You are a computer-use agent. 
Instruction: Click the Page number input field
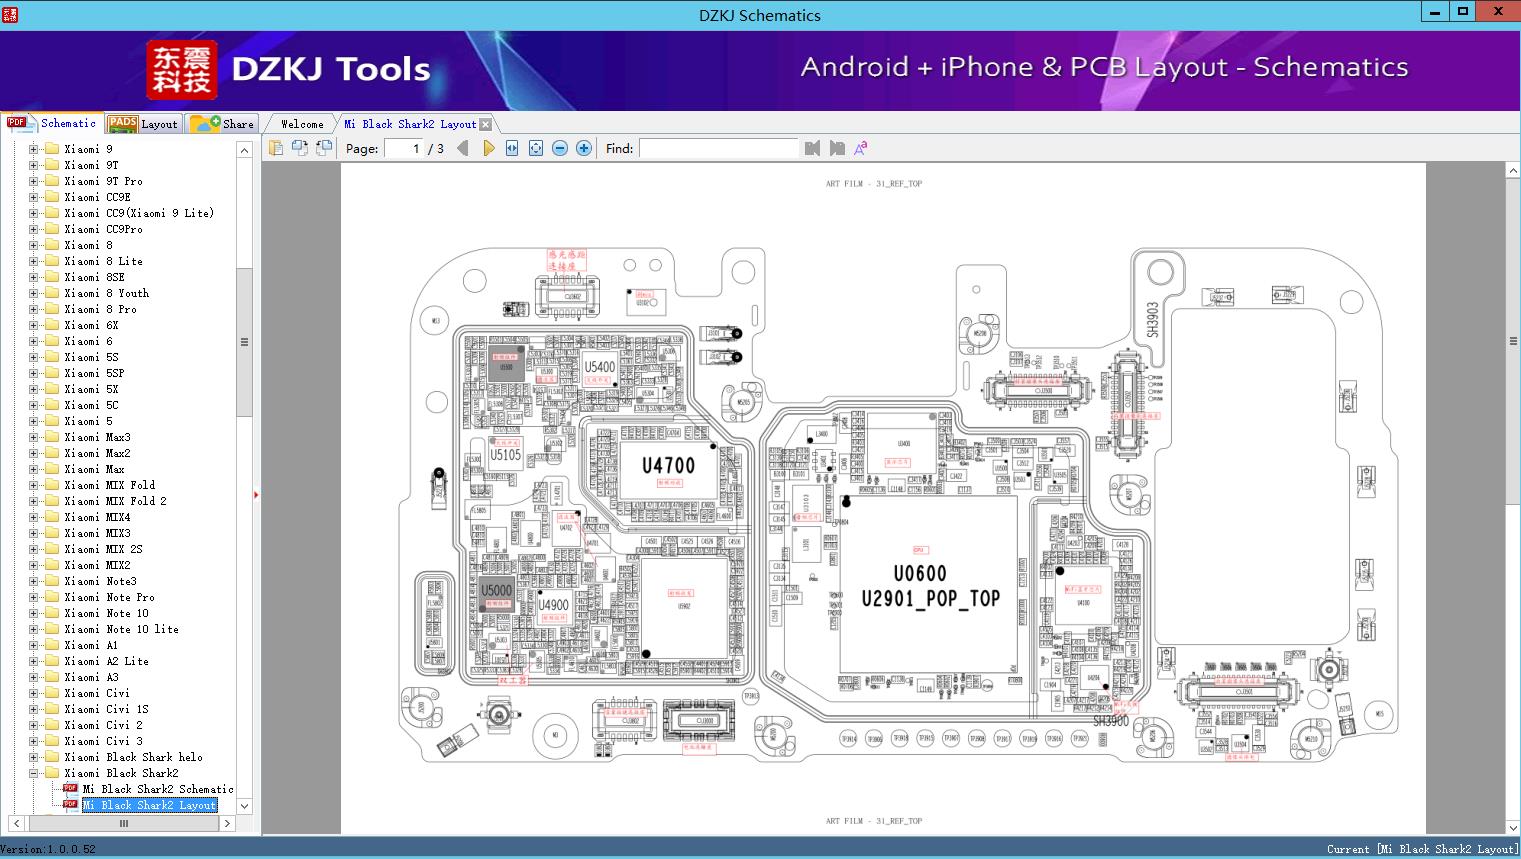point(403,148)
